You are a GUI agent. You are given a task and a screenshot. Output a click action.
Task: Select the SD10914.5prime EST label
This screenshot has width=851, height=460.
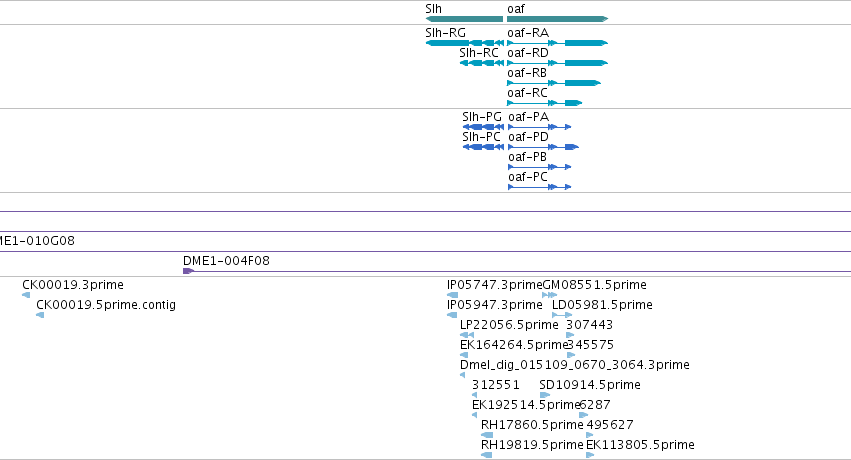pos(590,385)
